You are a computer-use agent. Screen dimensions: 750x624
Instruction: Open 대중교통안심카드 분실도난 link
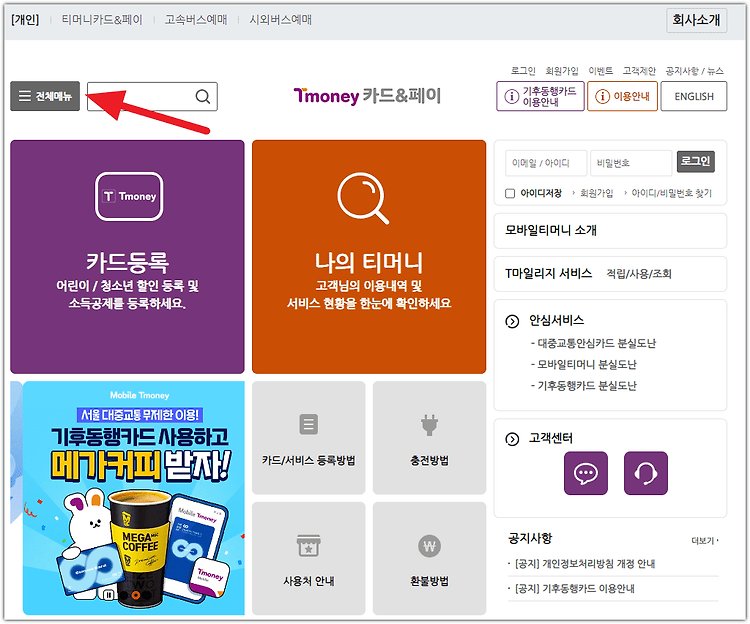coord(596,343)
